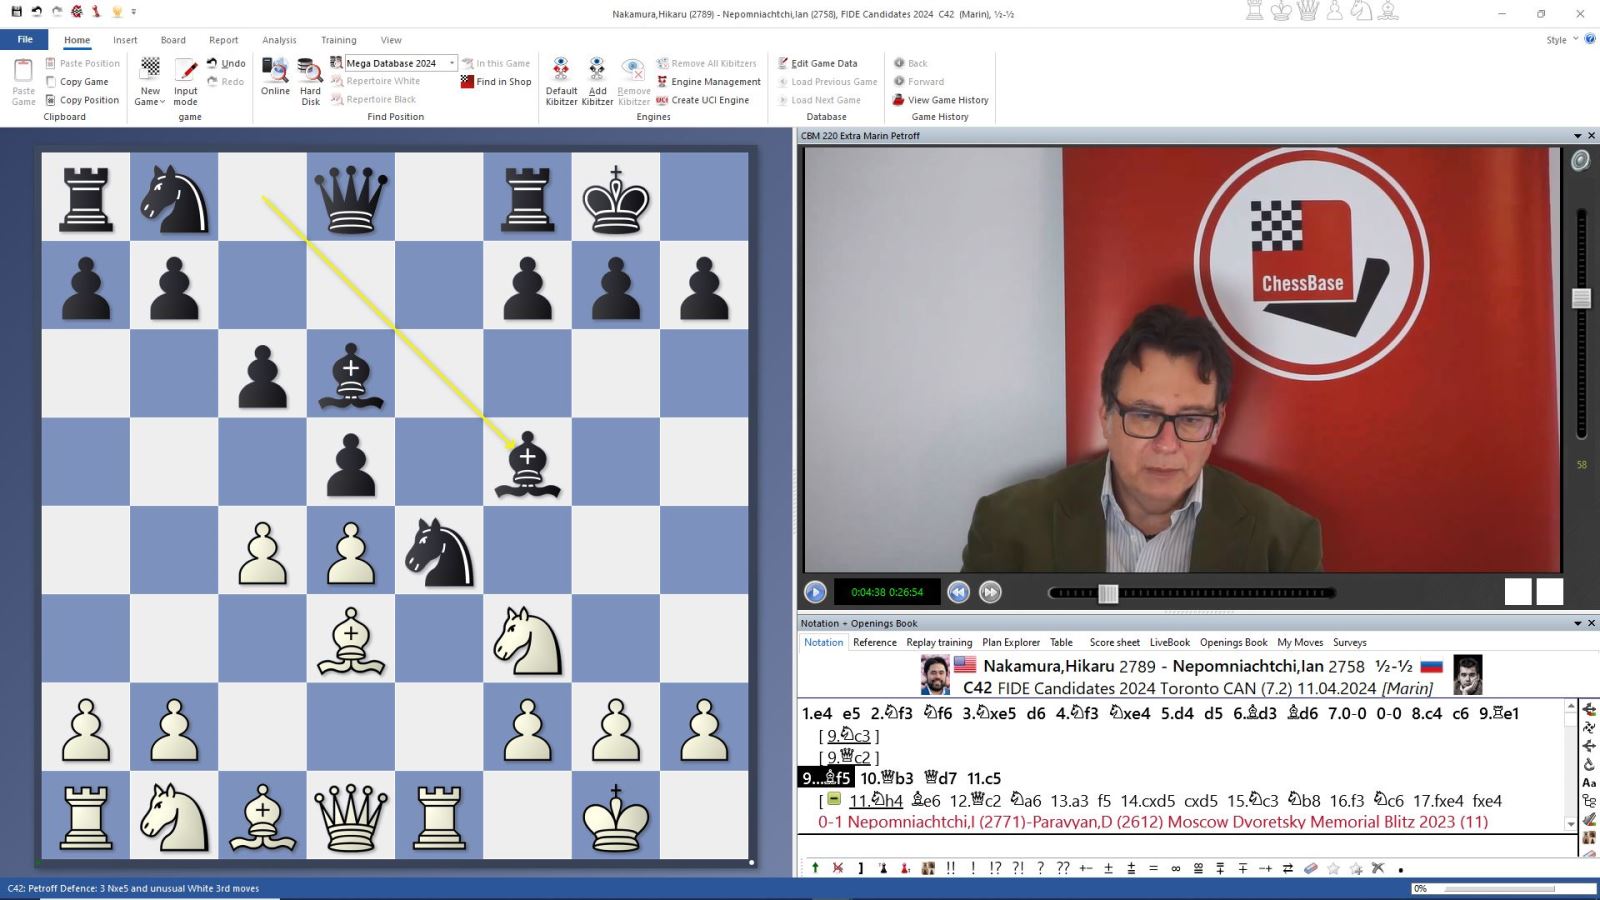Viewport: 1600px width, 900px height.
Task: Click the lightbulb icon in quick access toolbar
Action: [x=116, y=12]
